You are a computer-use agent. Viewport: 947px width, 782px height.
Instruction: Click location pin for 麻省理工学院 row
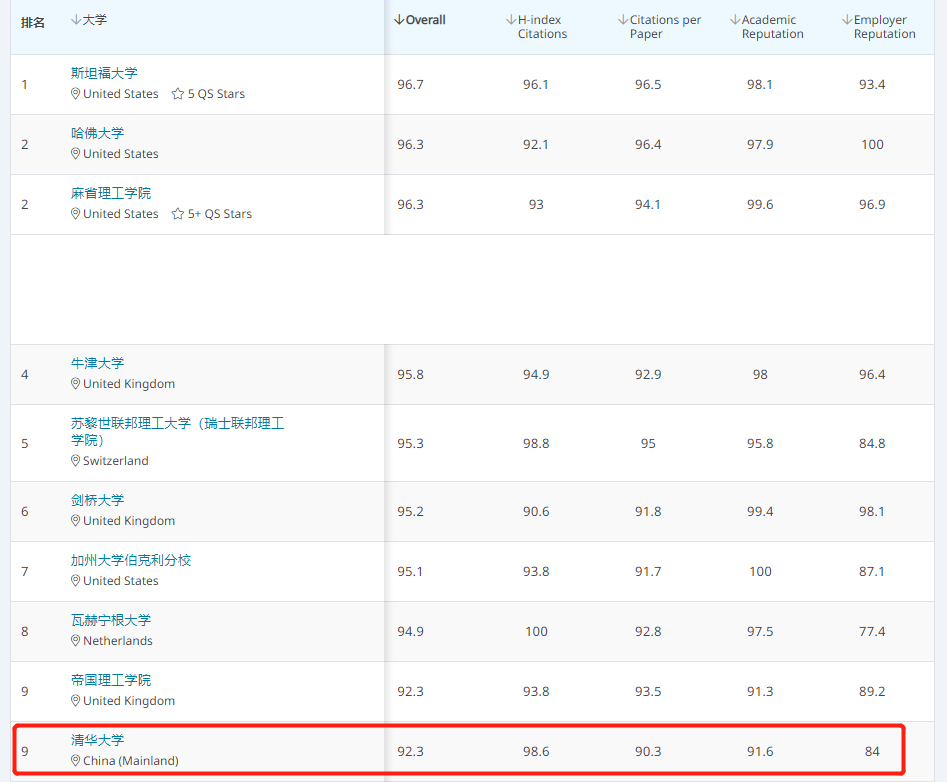coord(75,214)
